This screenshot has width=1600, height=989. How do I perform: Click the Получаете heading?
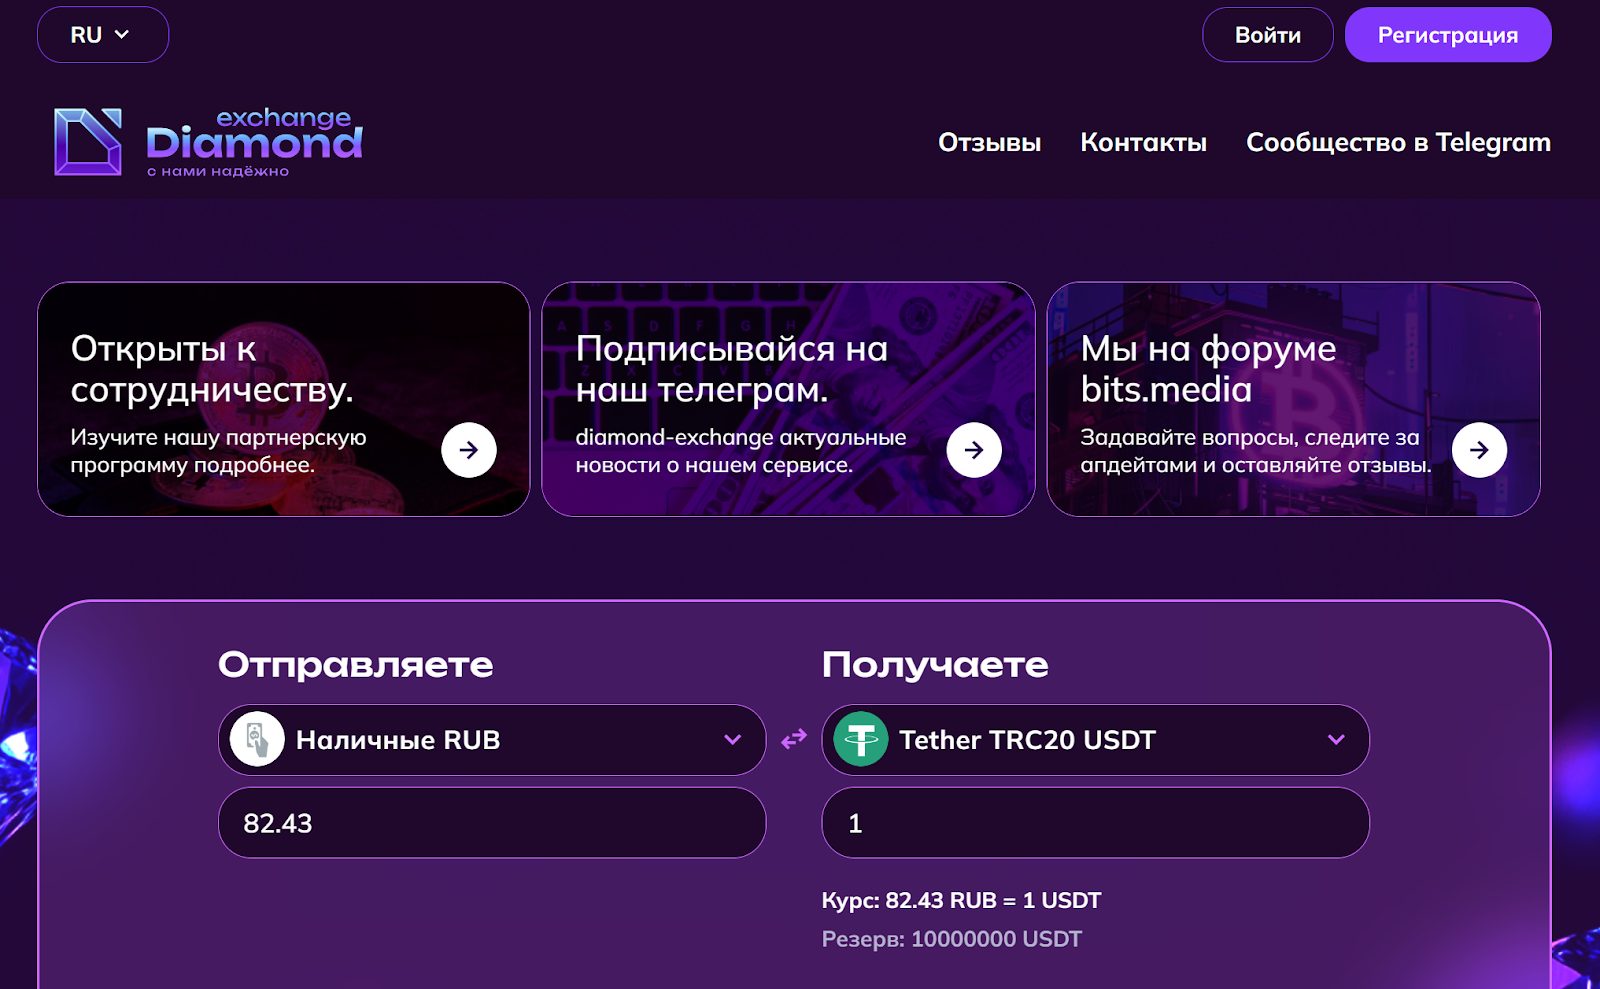coord(935,665)
